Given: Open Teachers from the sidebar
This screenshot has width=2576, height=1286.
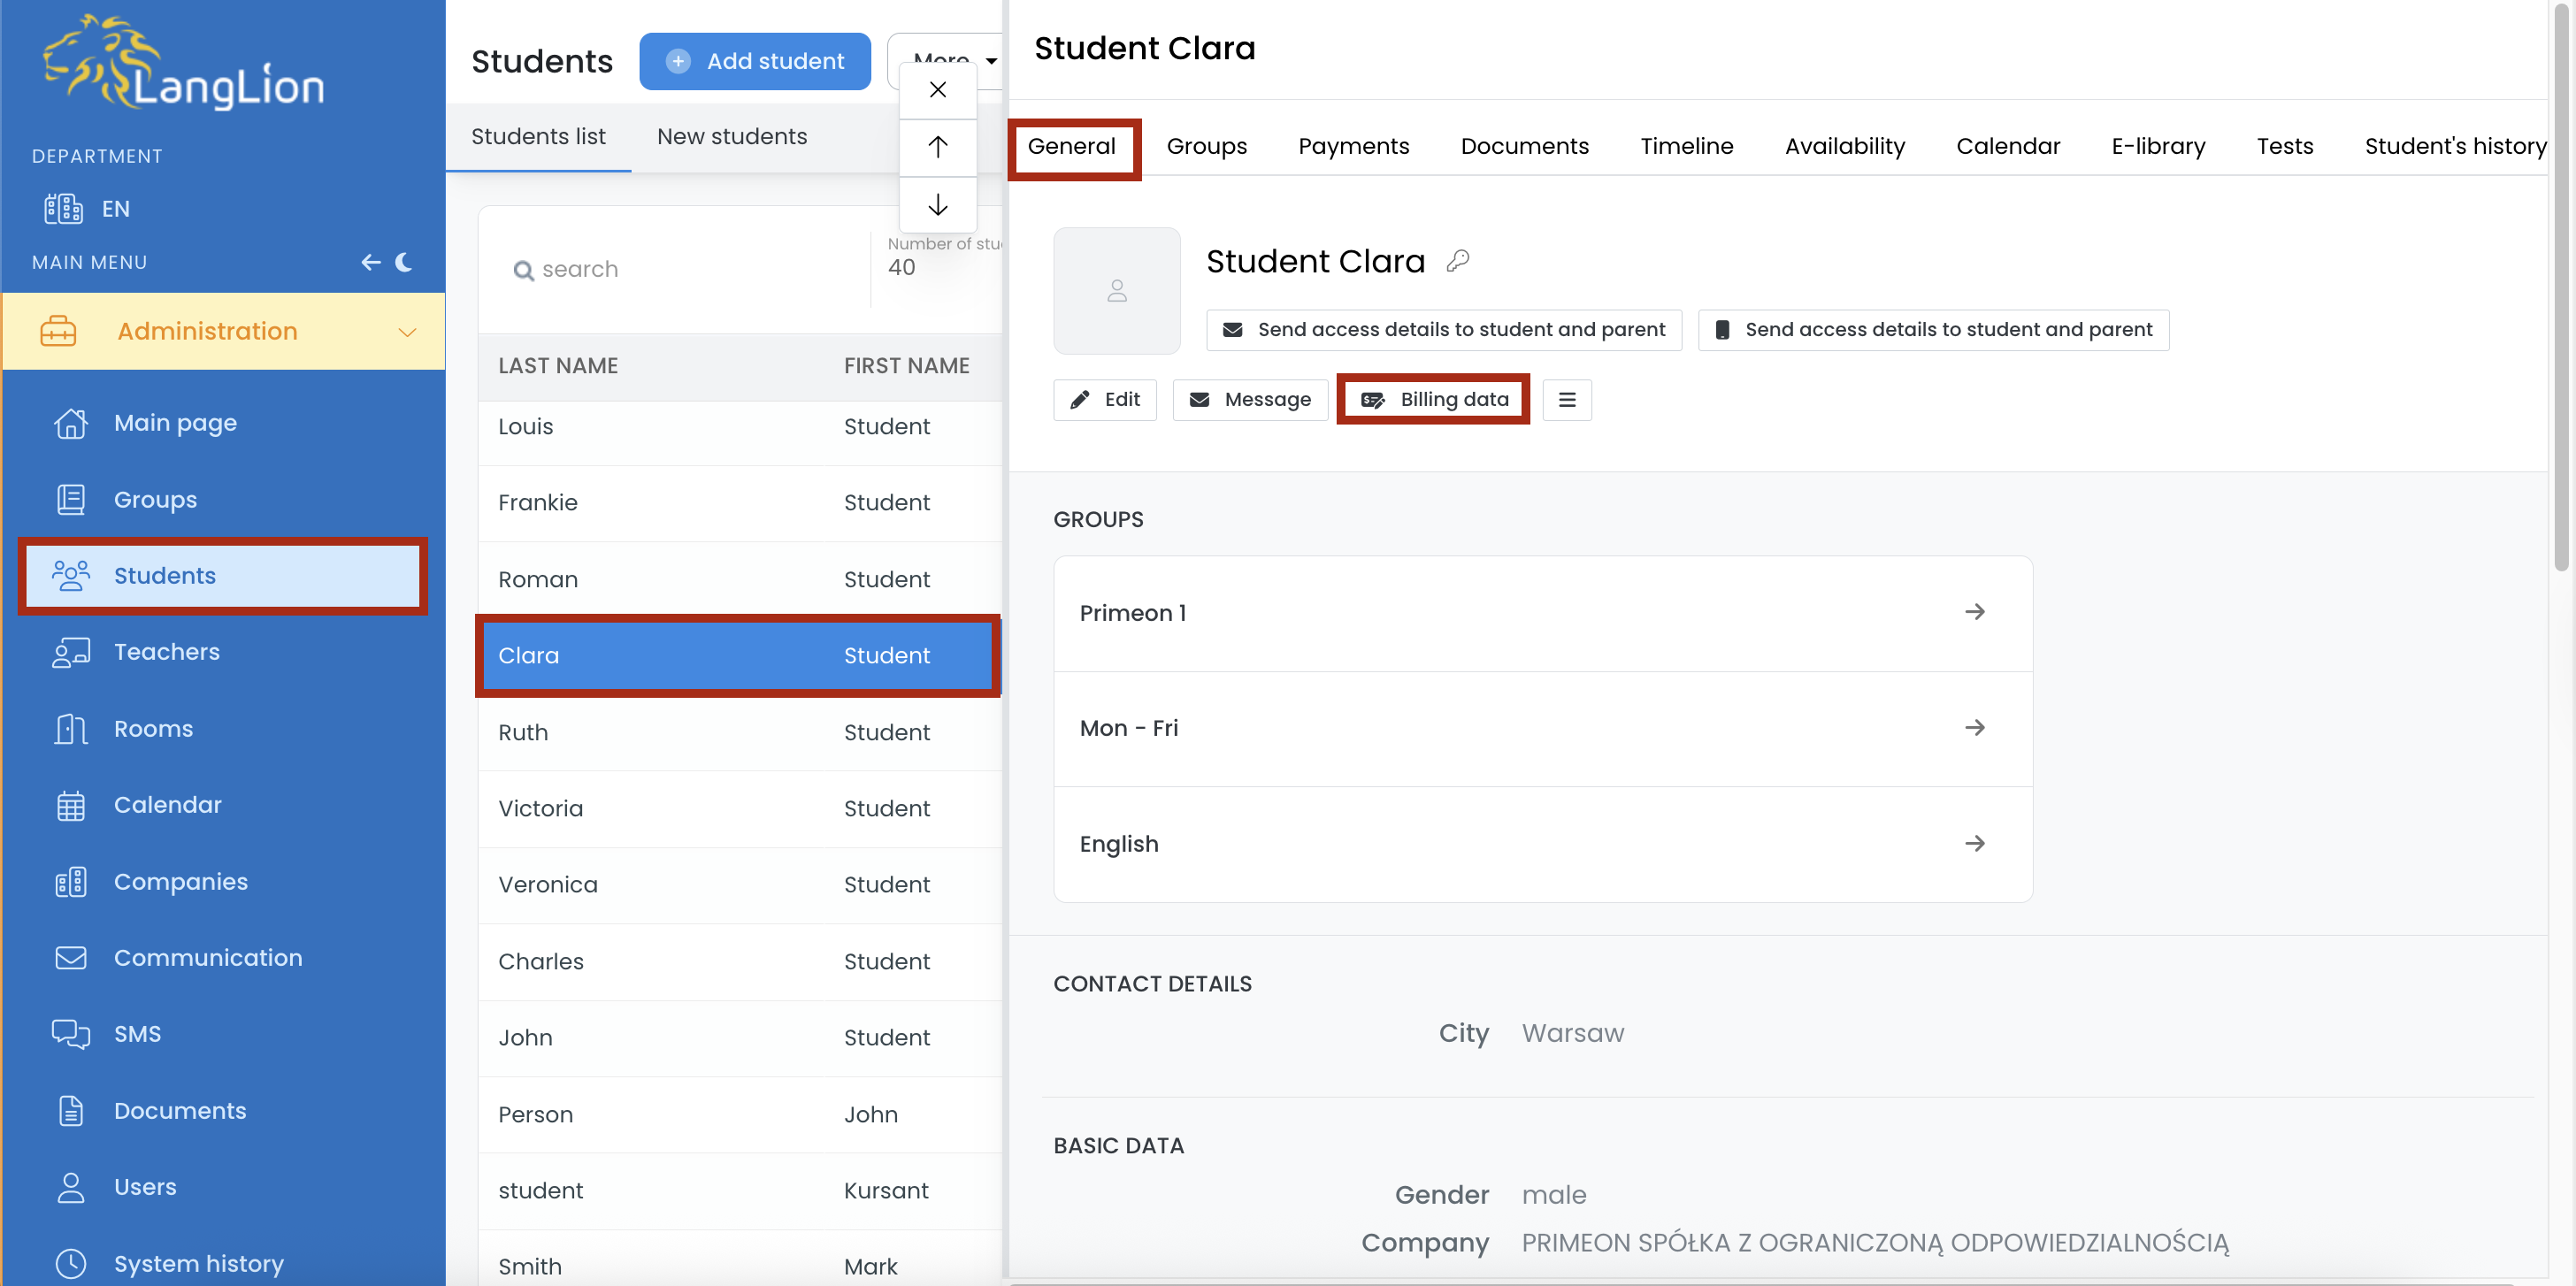Looking at the screenshot, I should pos(166,652).
